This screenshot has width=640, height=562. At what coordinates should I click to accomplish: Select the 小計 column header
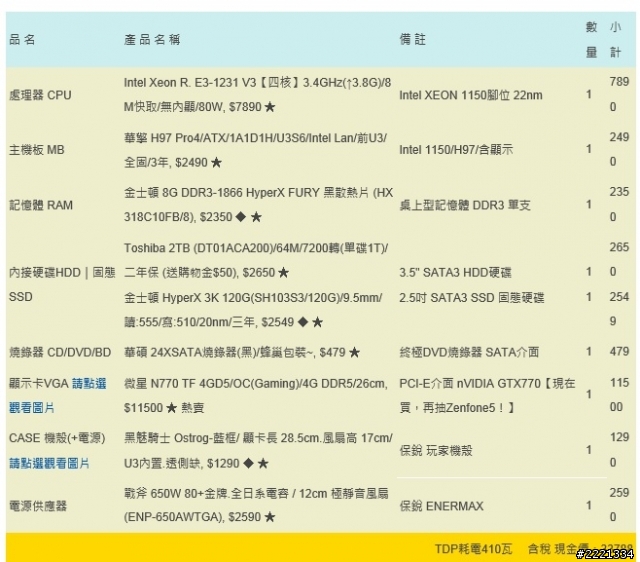tap(616, 40)
